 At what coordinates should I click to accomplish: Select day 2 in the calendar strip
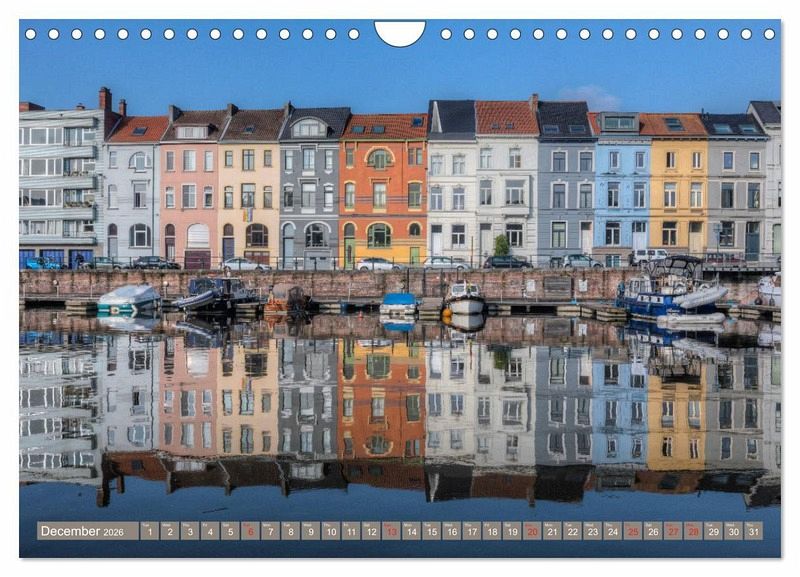click(170, 531)
